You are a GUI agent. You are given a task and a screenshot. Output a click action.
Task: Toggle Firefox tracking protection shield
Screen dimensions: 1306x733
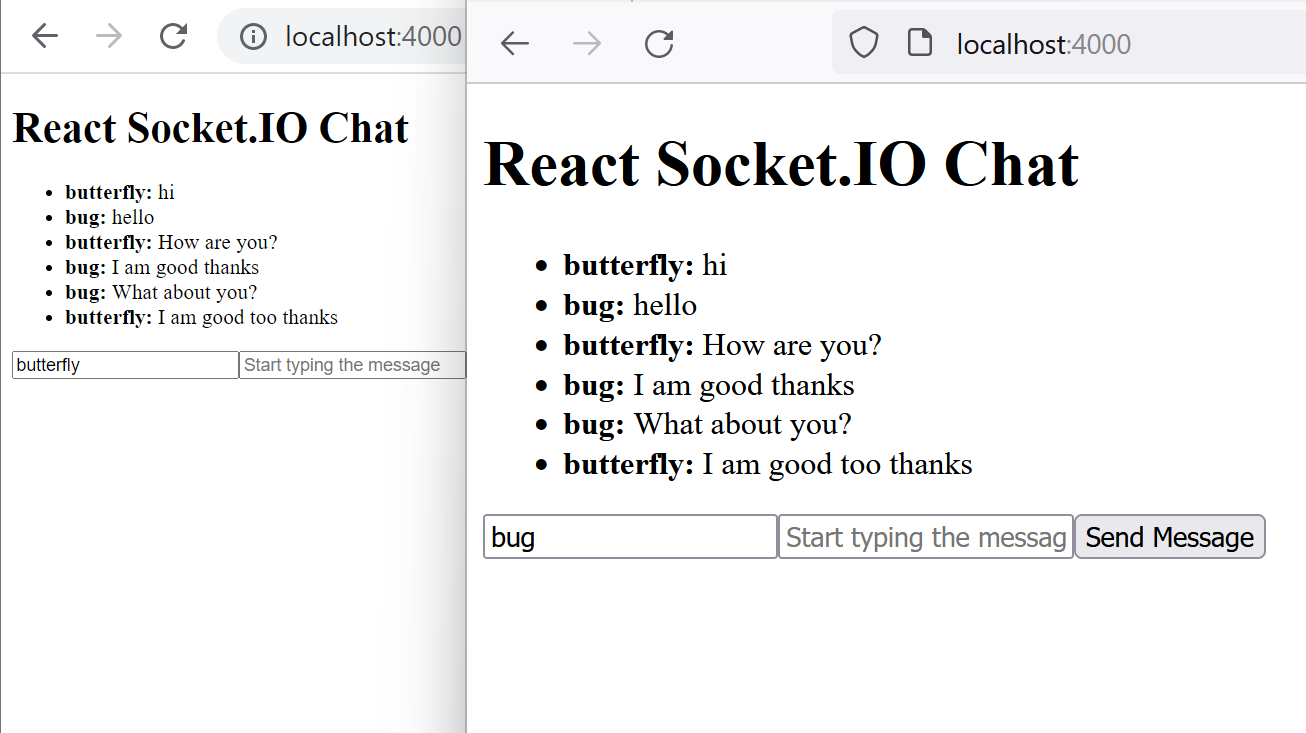[x=862, y=42]
